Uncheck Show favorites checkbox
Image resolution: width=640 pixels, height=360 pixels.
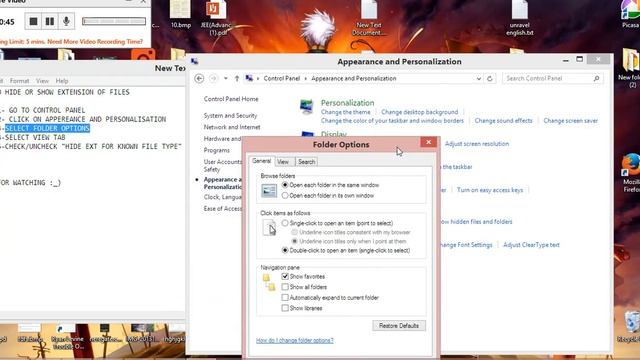[x=285, y=276]
